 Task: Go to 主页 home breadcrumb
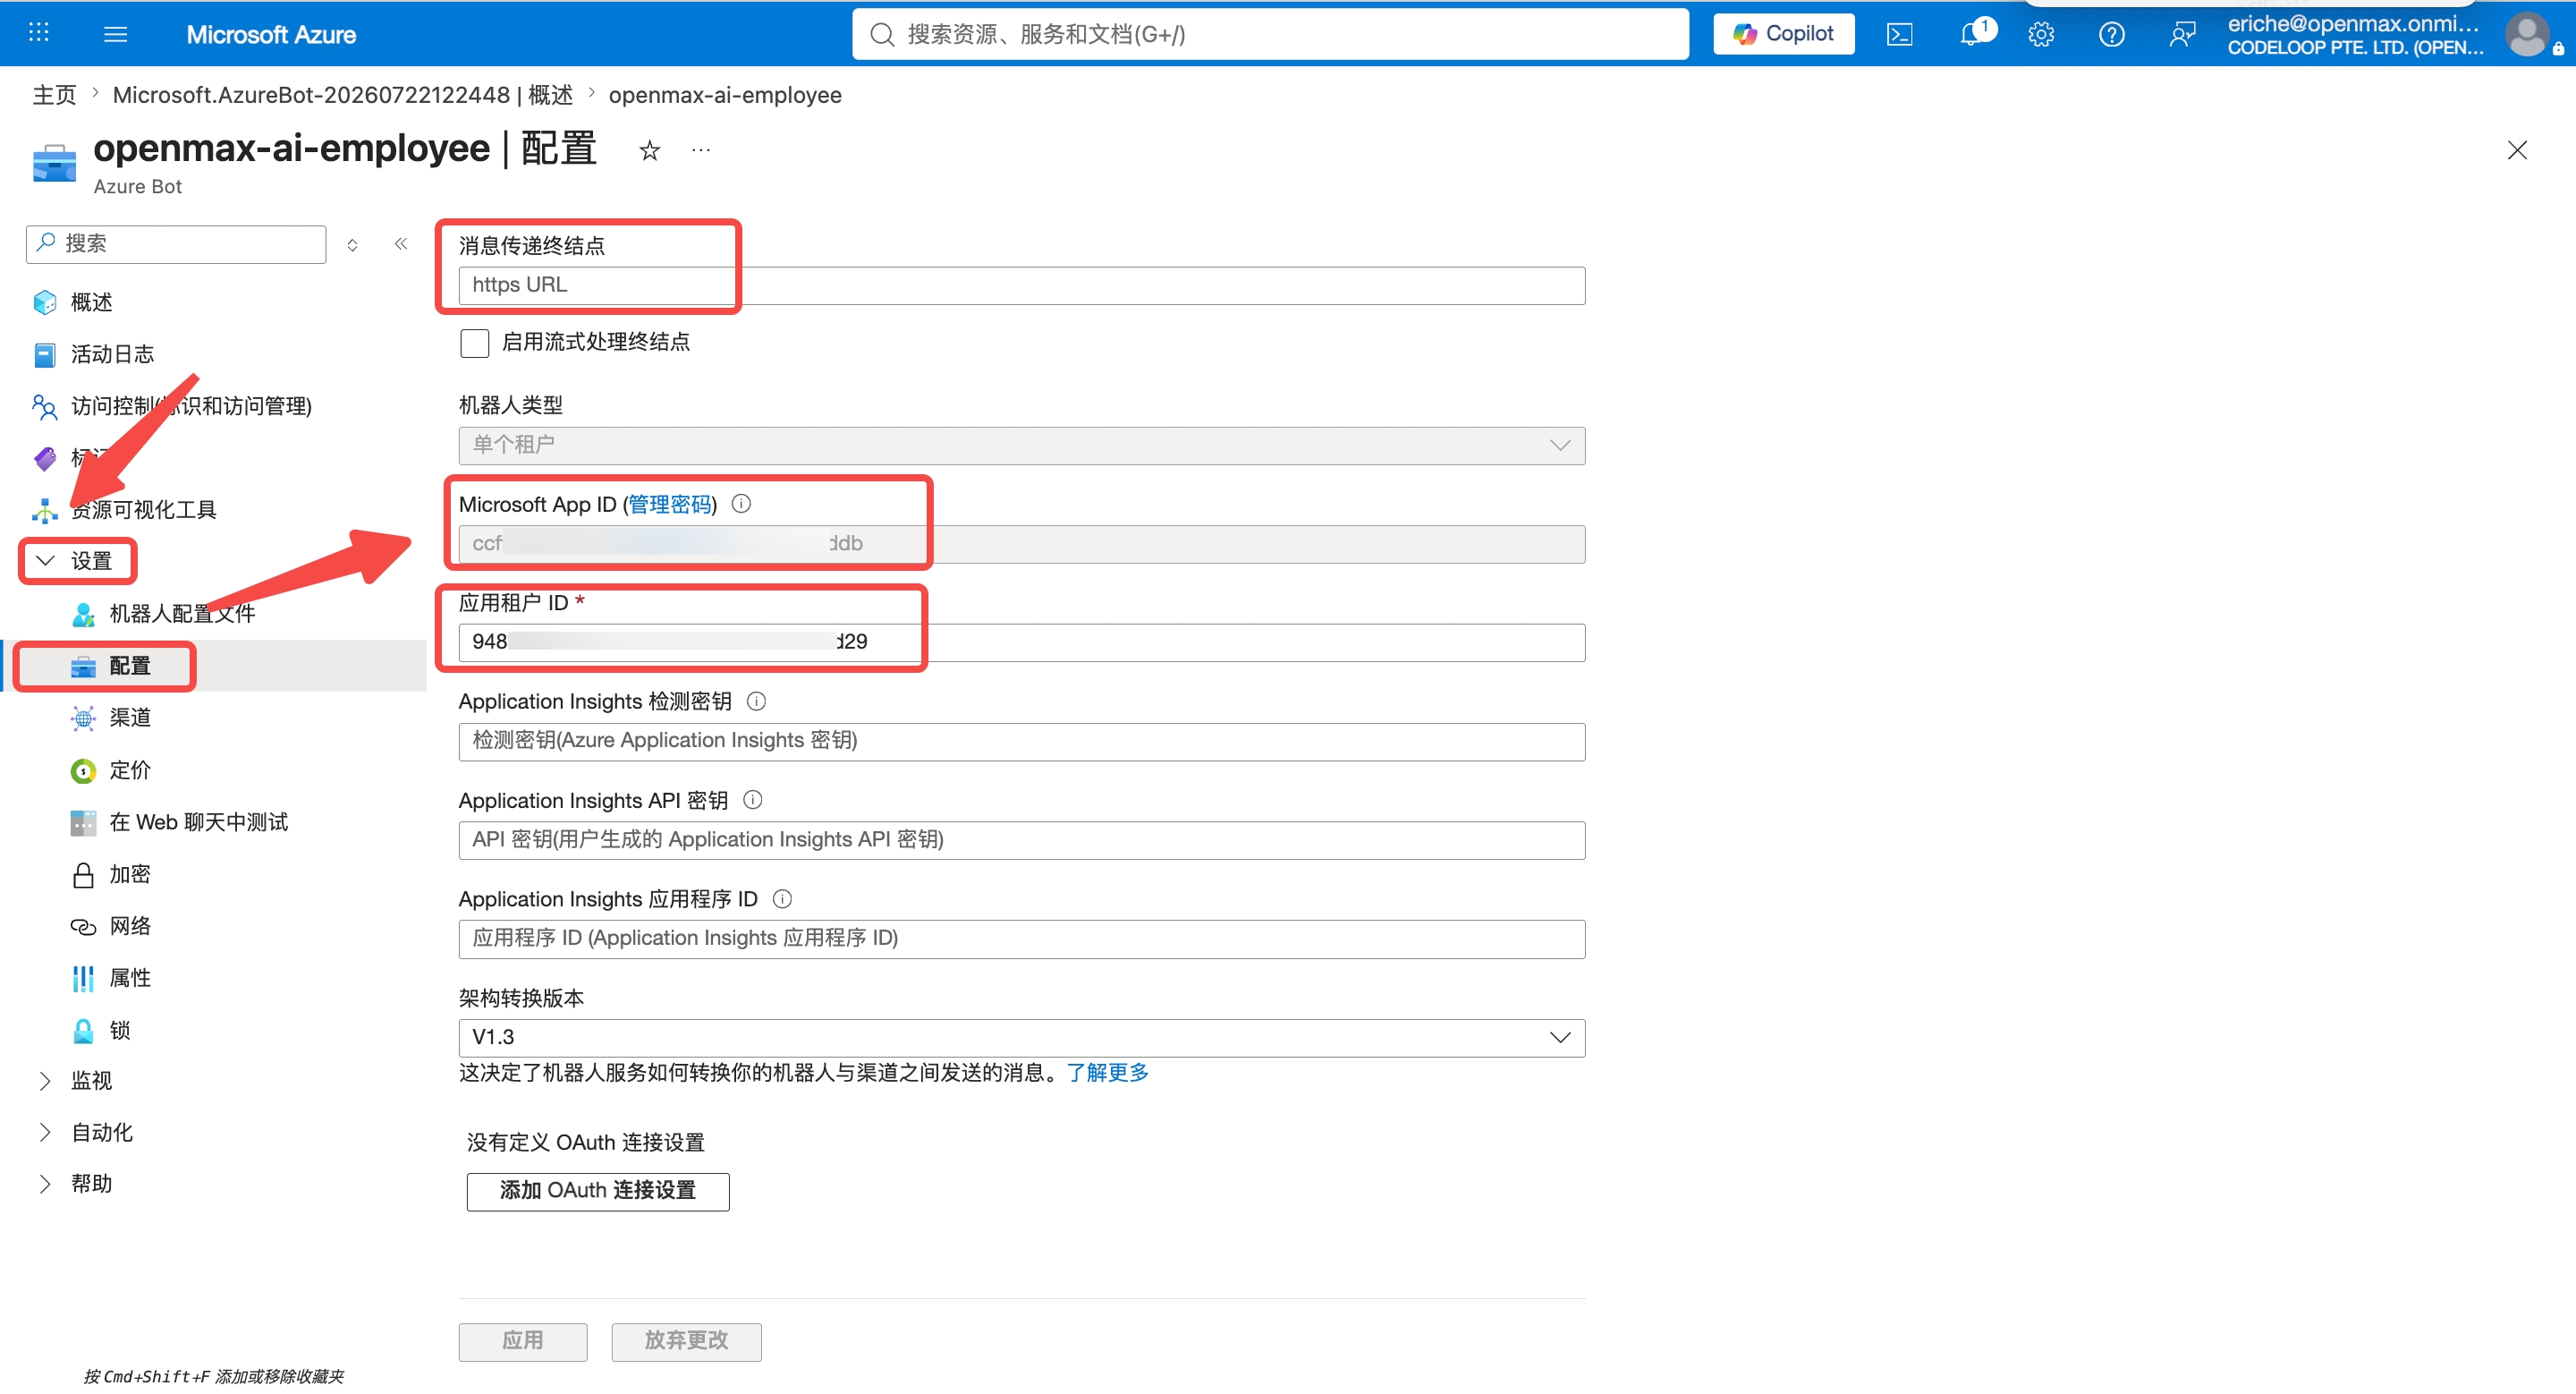[x=55, y=95]
